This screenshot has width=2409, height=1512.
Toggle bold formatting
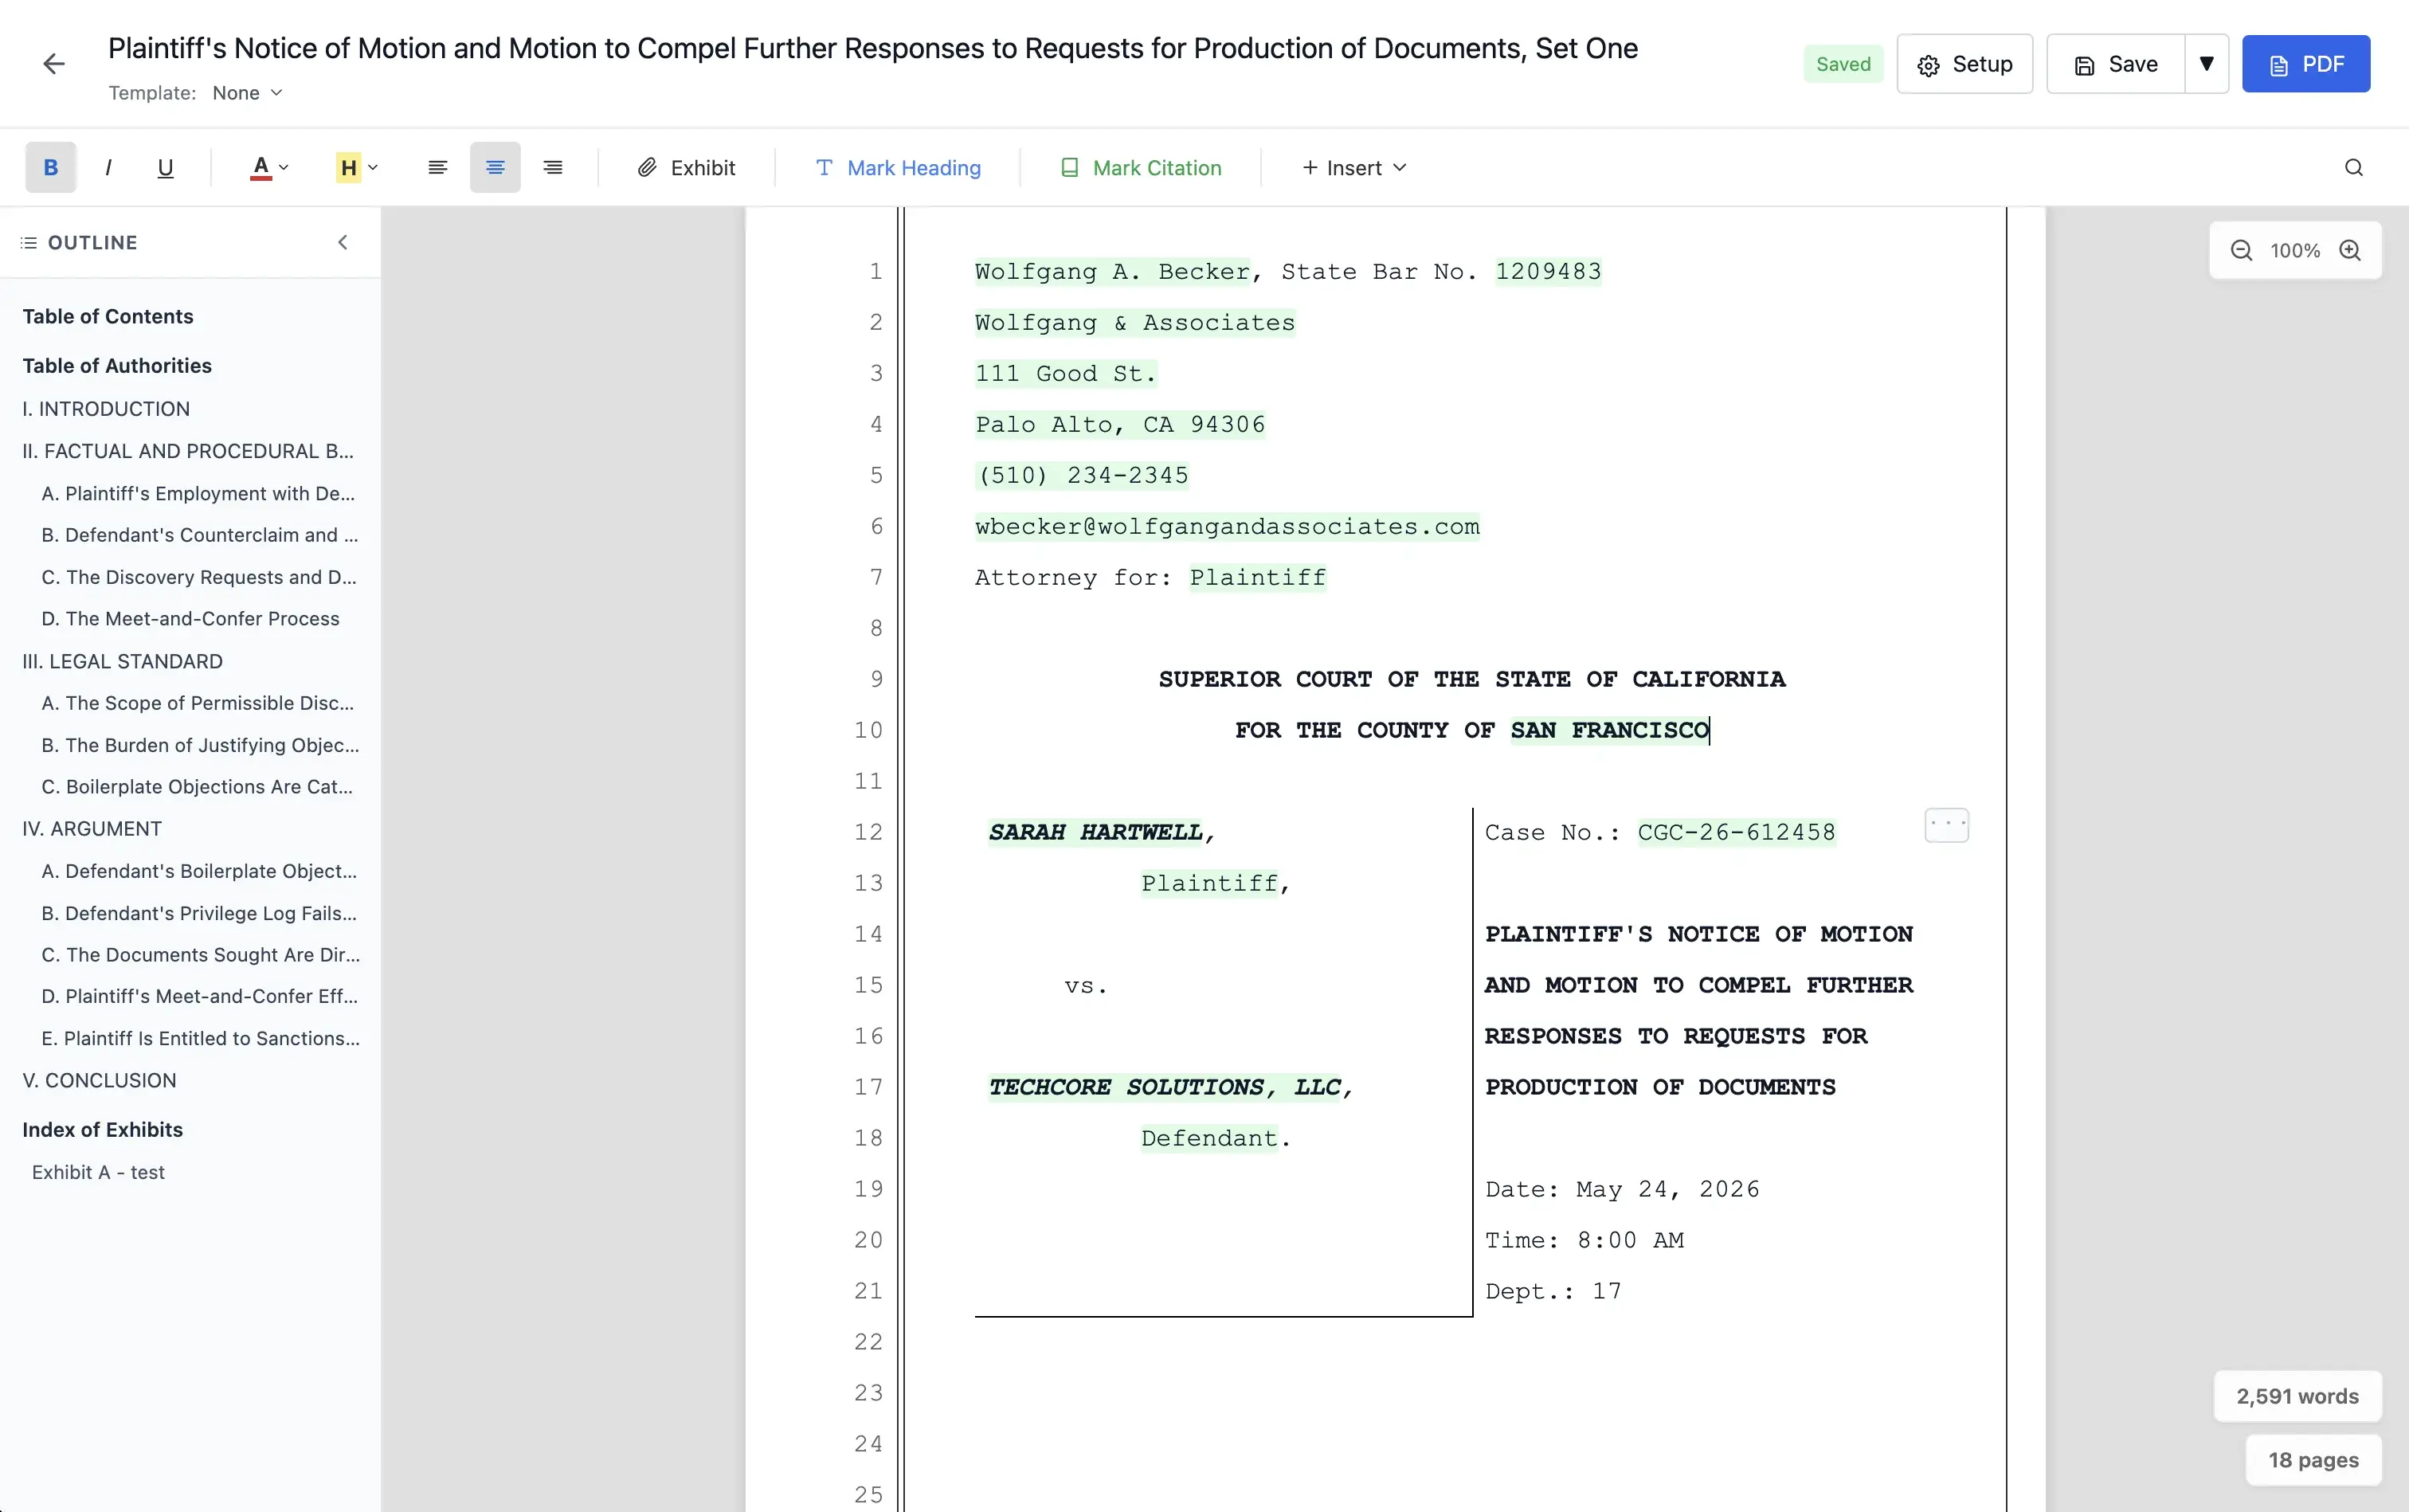coord(50,167)
